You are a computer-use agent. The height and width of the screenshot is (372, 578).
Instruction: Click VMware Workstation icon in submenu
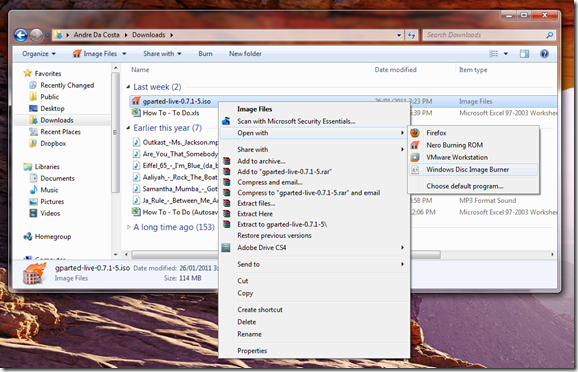pos(415,157)
